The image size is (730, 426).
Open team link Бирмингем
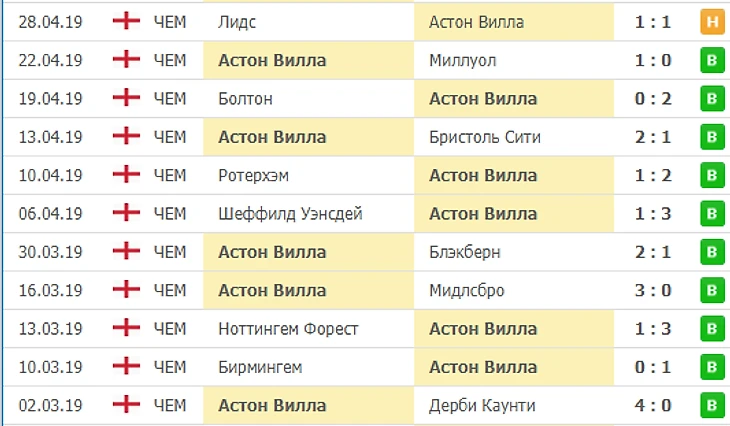tap(259, 368)
